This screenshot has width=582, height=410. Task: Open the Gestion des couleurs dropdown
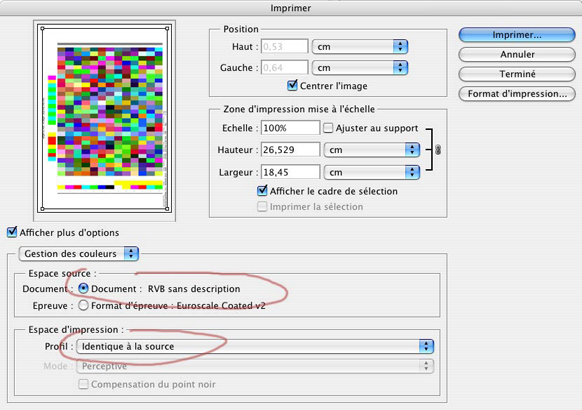point(79,253)
